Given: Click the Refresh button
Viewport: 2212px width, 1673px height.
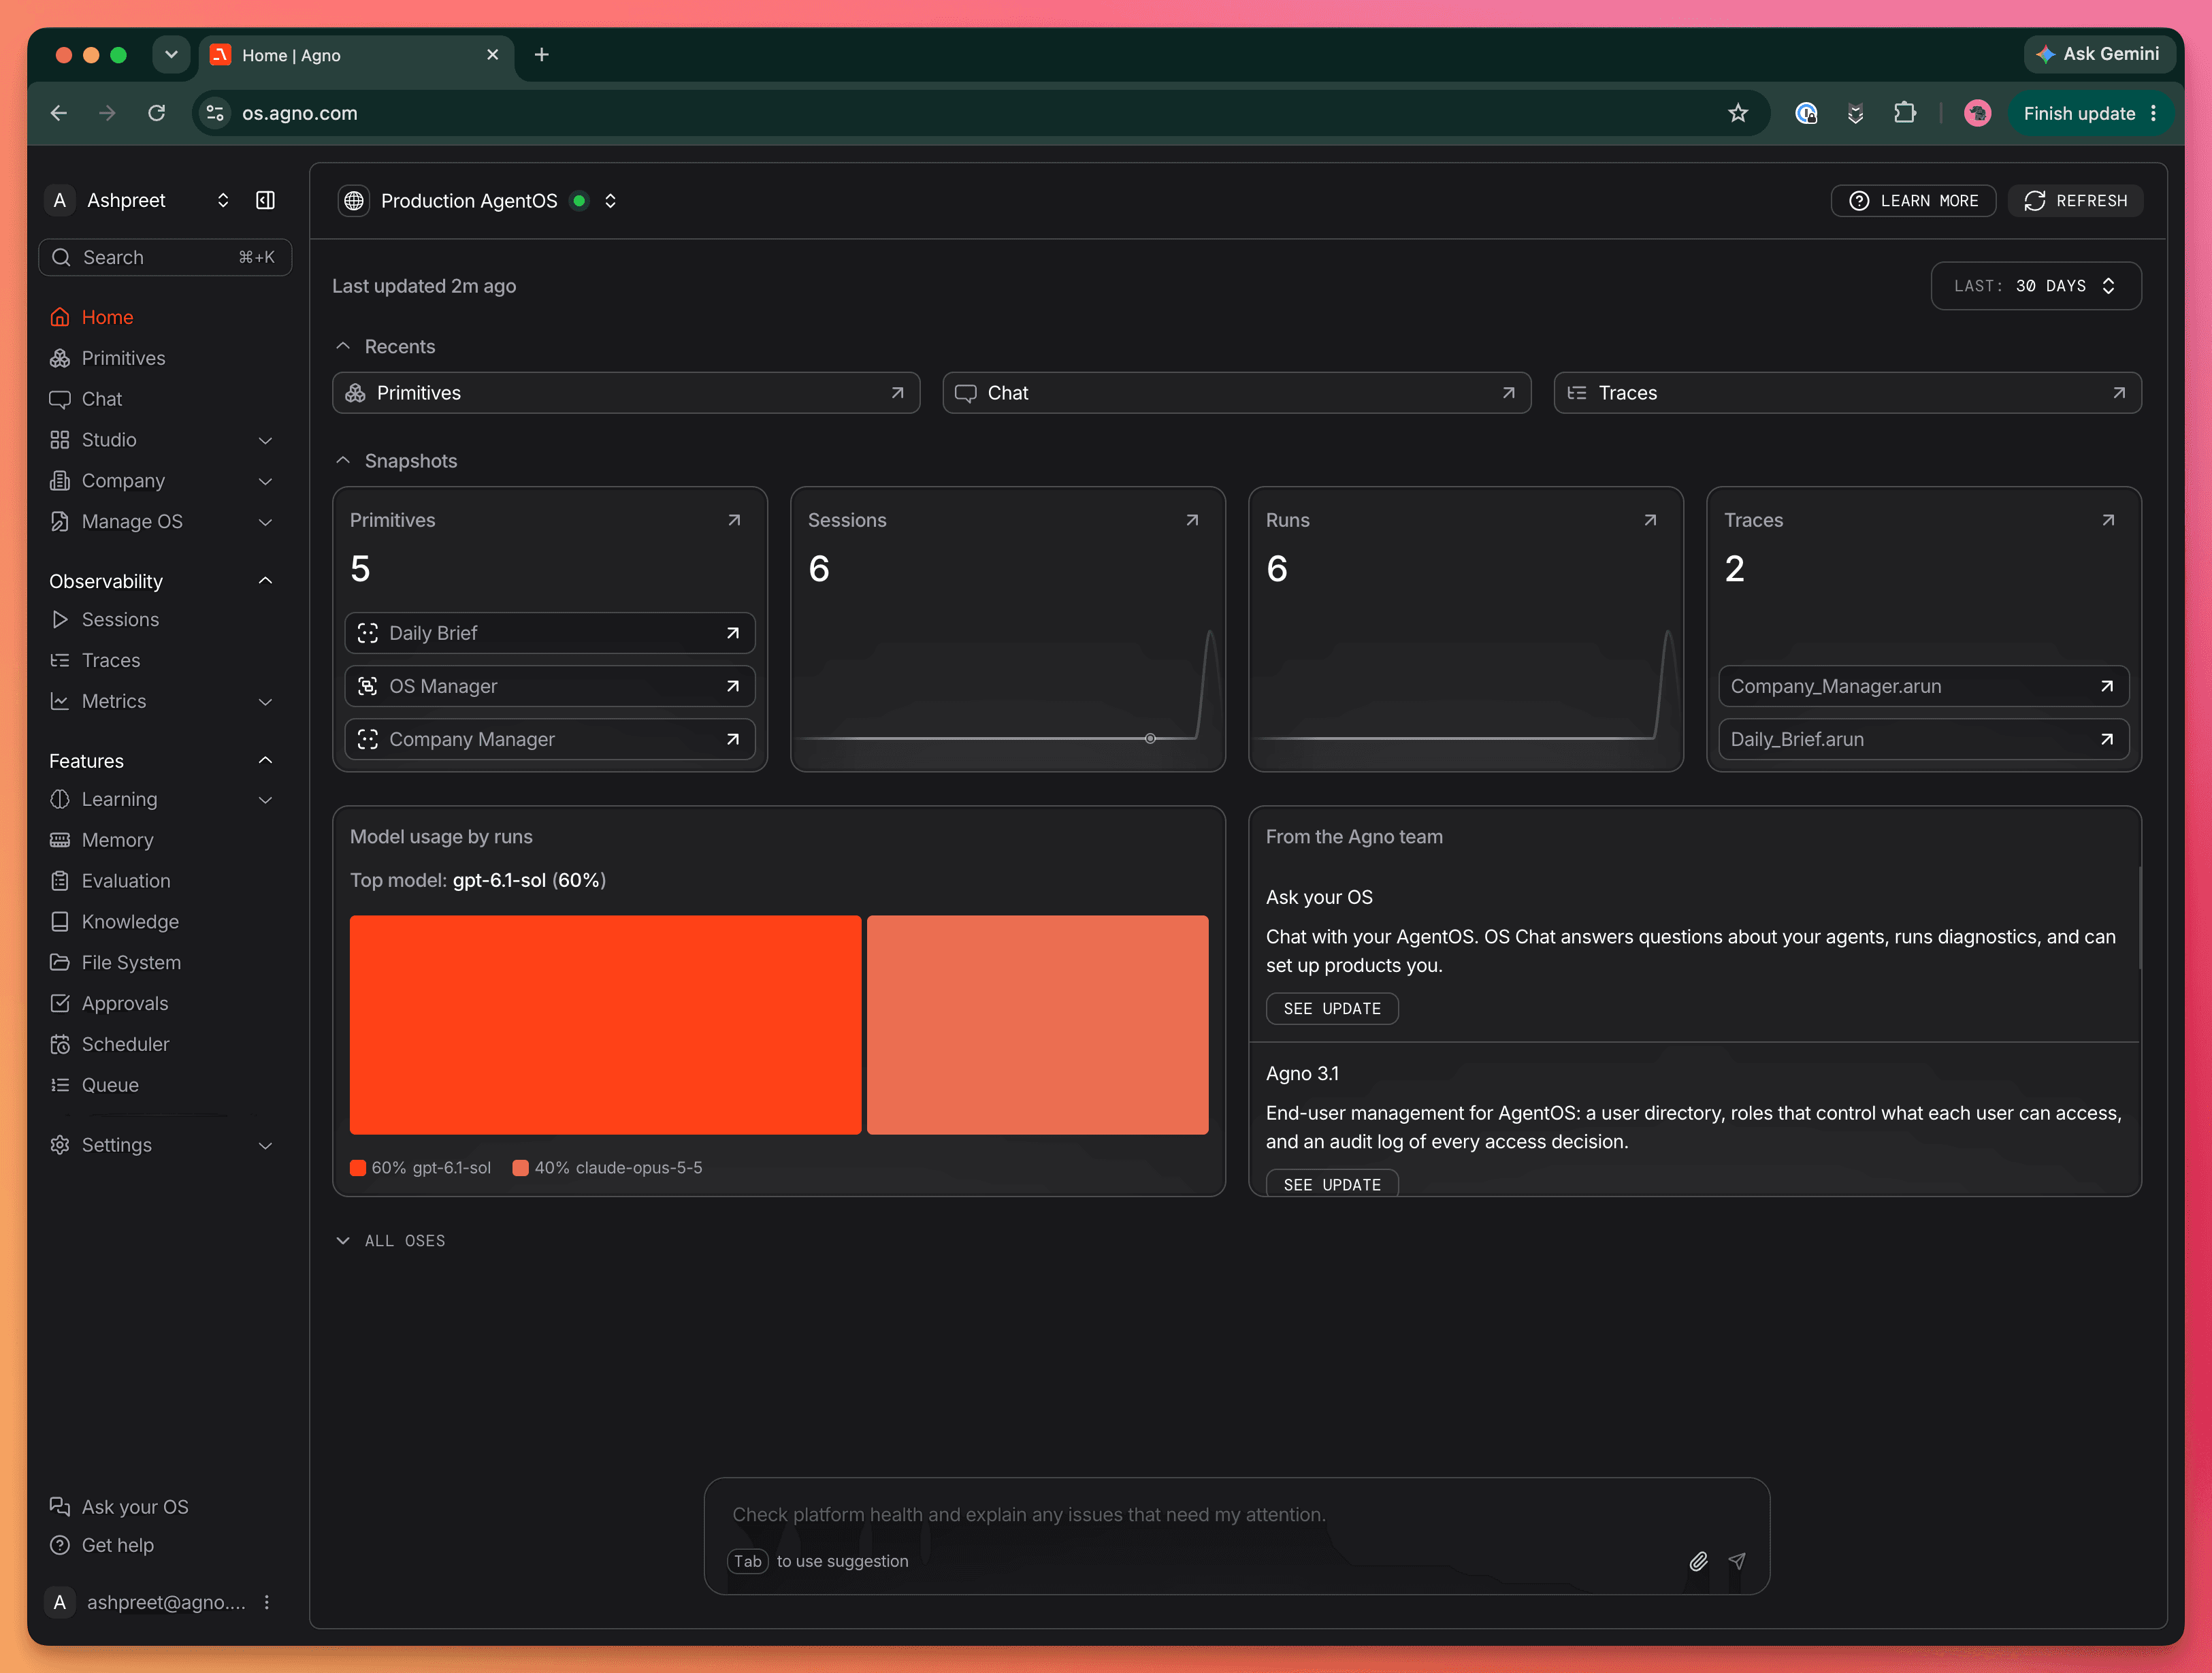Looking at the screenshot, I should click(2075, 201).
